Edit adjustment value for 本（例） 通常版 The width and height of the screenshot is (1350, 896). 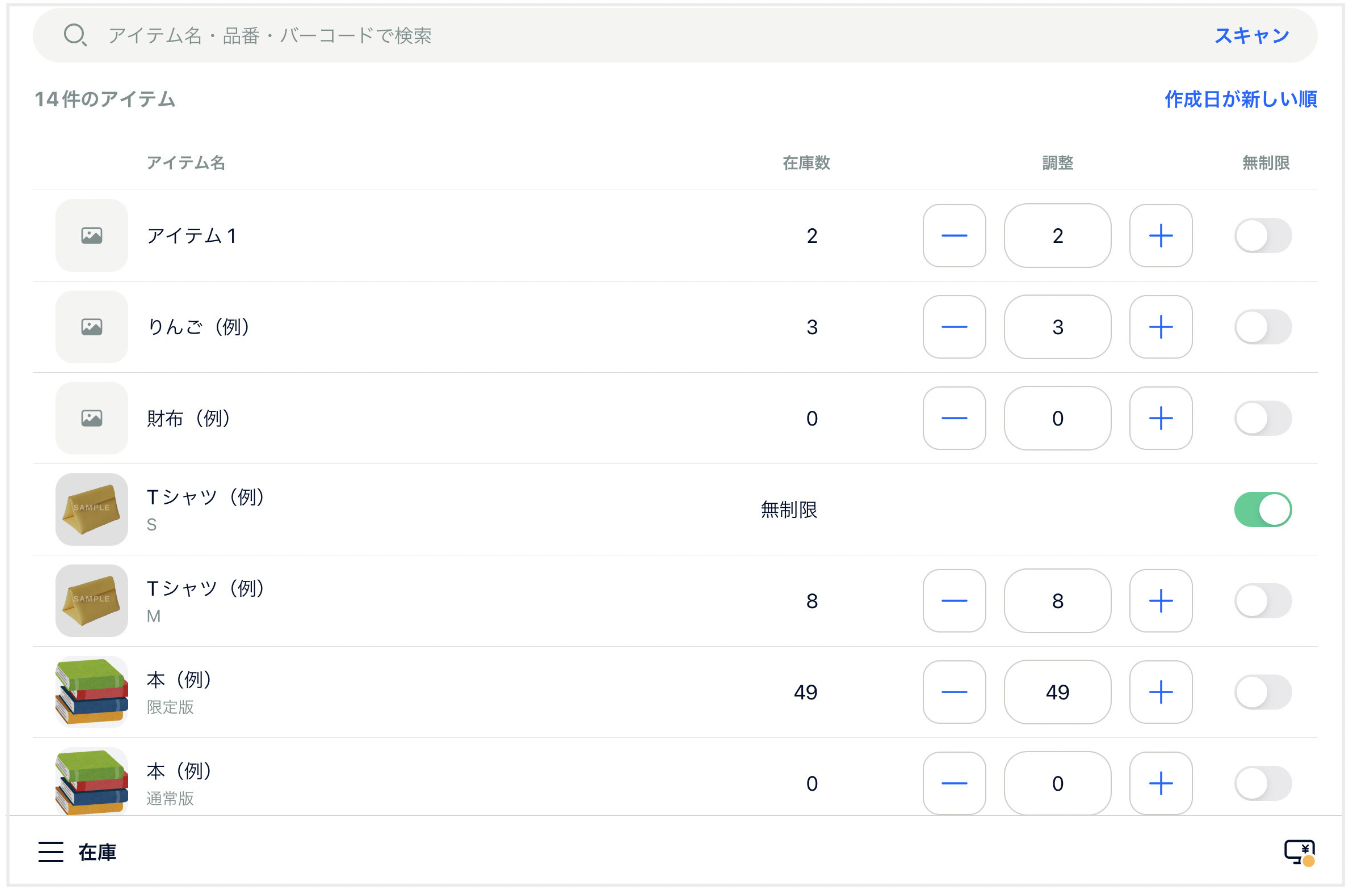coord(1057,783)
